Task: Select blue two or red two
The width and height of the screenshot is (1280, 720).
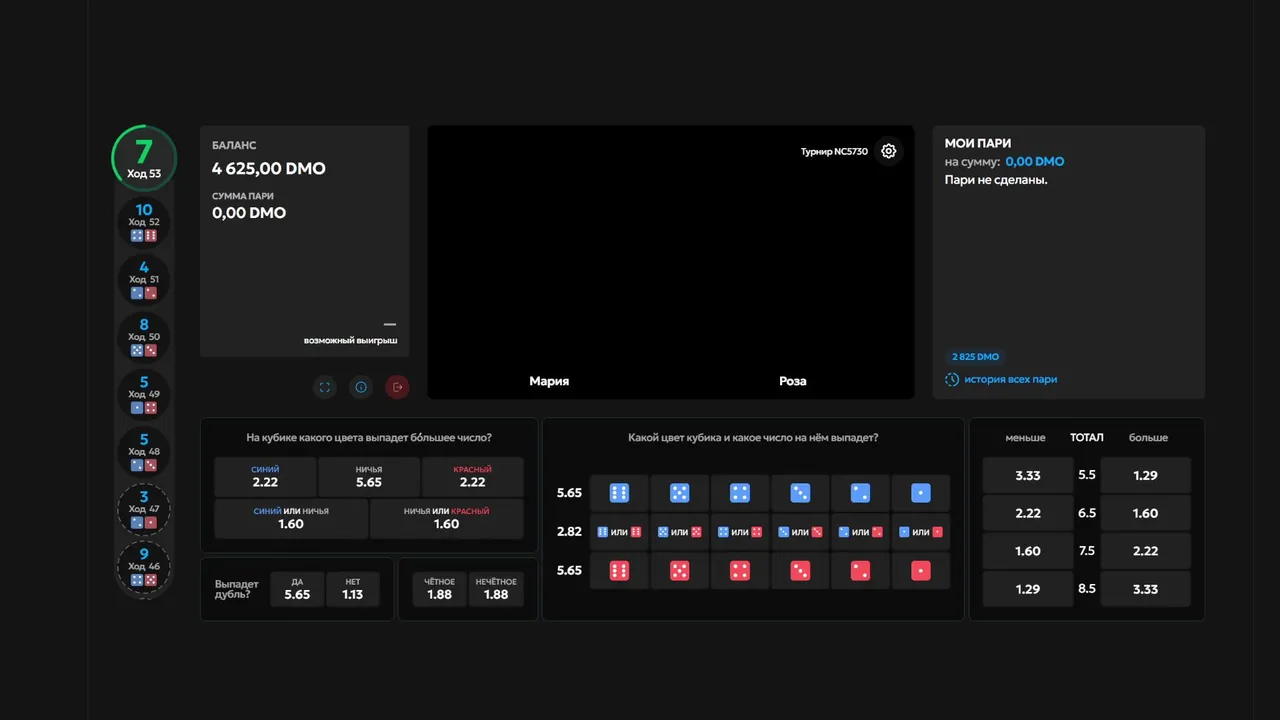Action: point(860,532)
